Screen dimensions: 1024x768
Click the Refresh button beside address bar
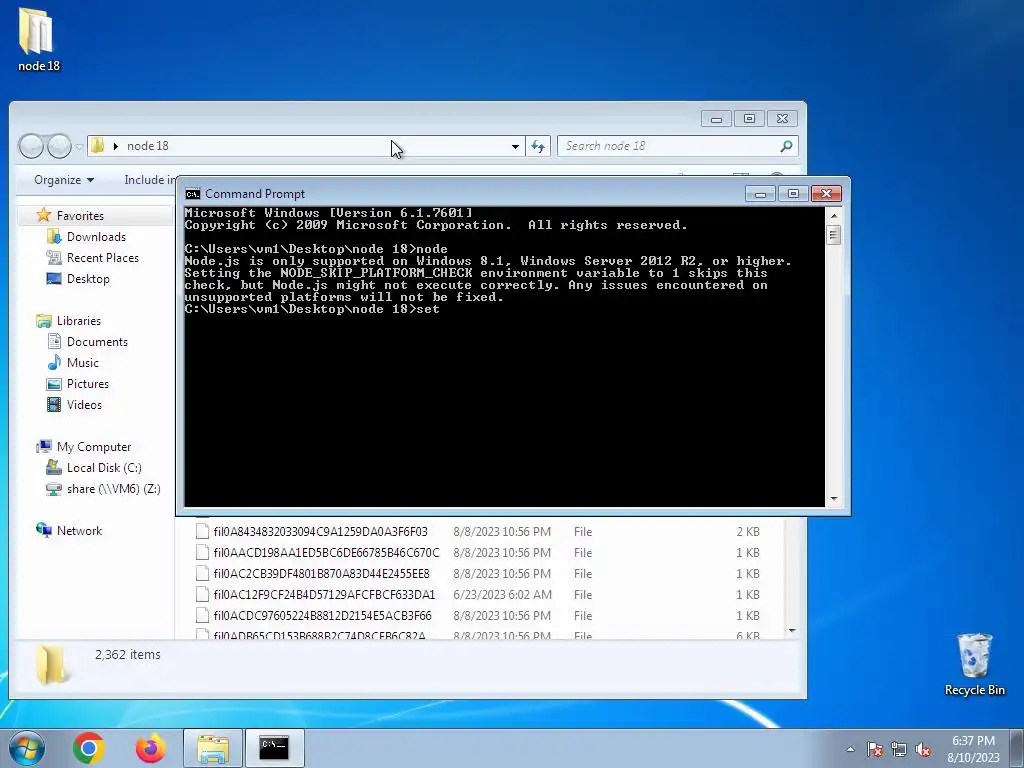(x=538, y=146)
